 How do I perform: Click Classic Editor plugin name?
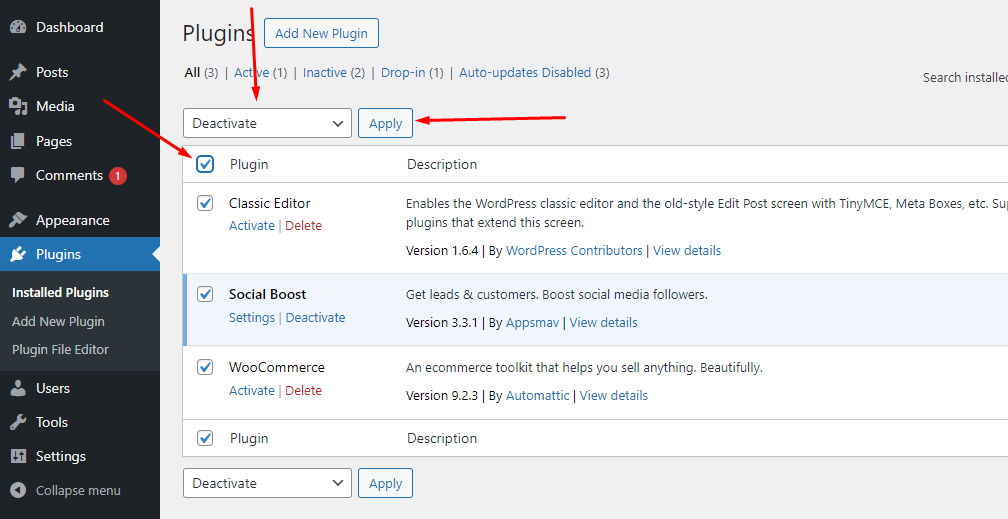pyautogui.click(x=270, y=203)
